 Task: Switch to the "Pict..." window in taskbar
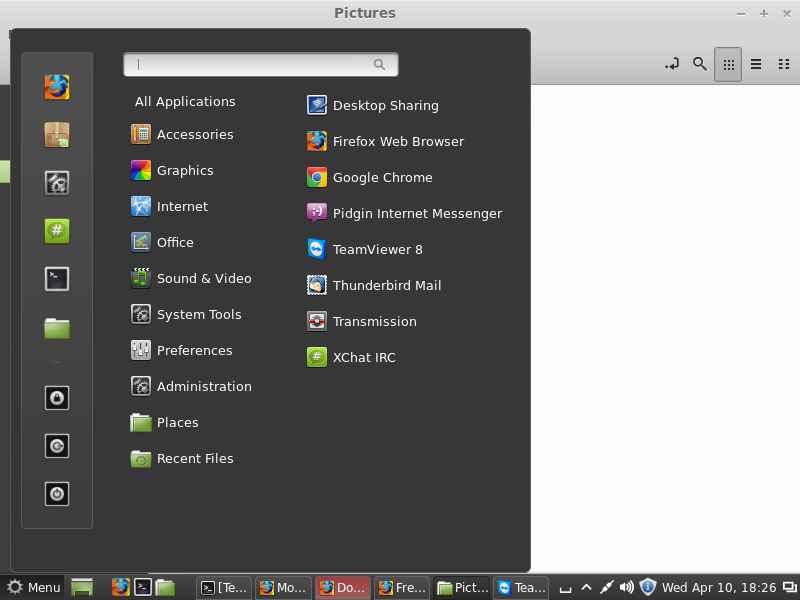coord(461,588)
